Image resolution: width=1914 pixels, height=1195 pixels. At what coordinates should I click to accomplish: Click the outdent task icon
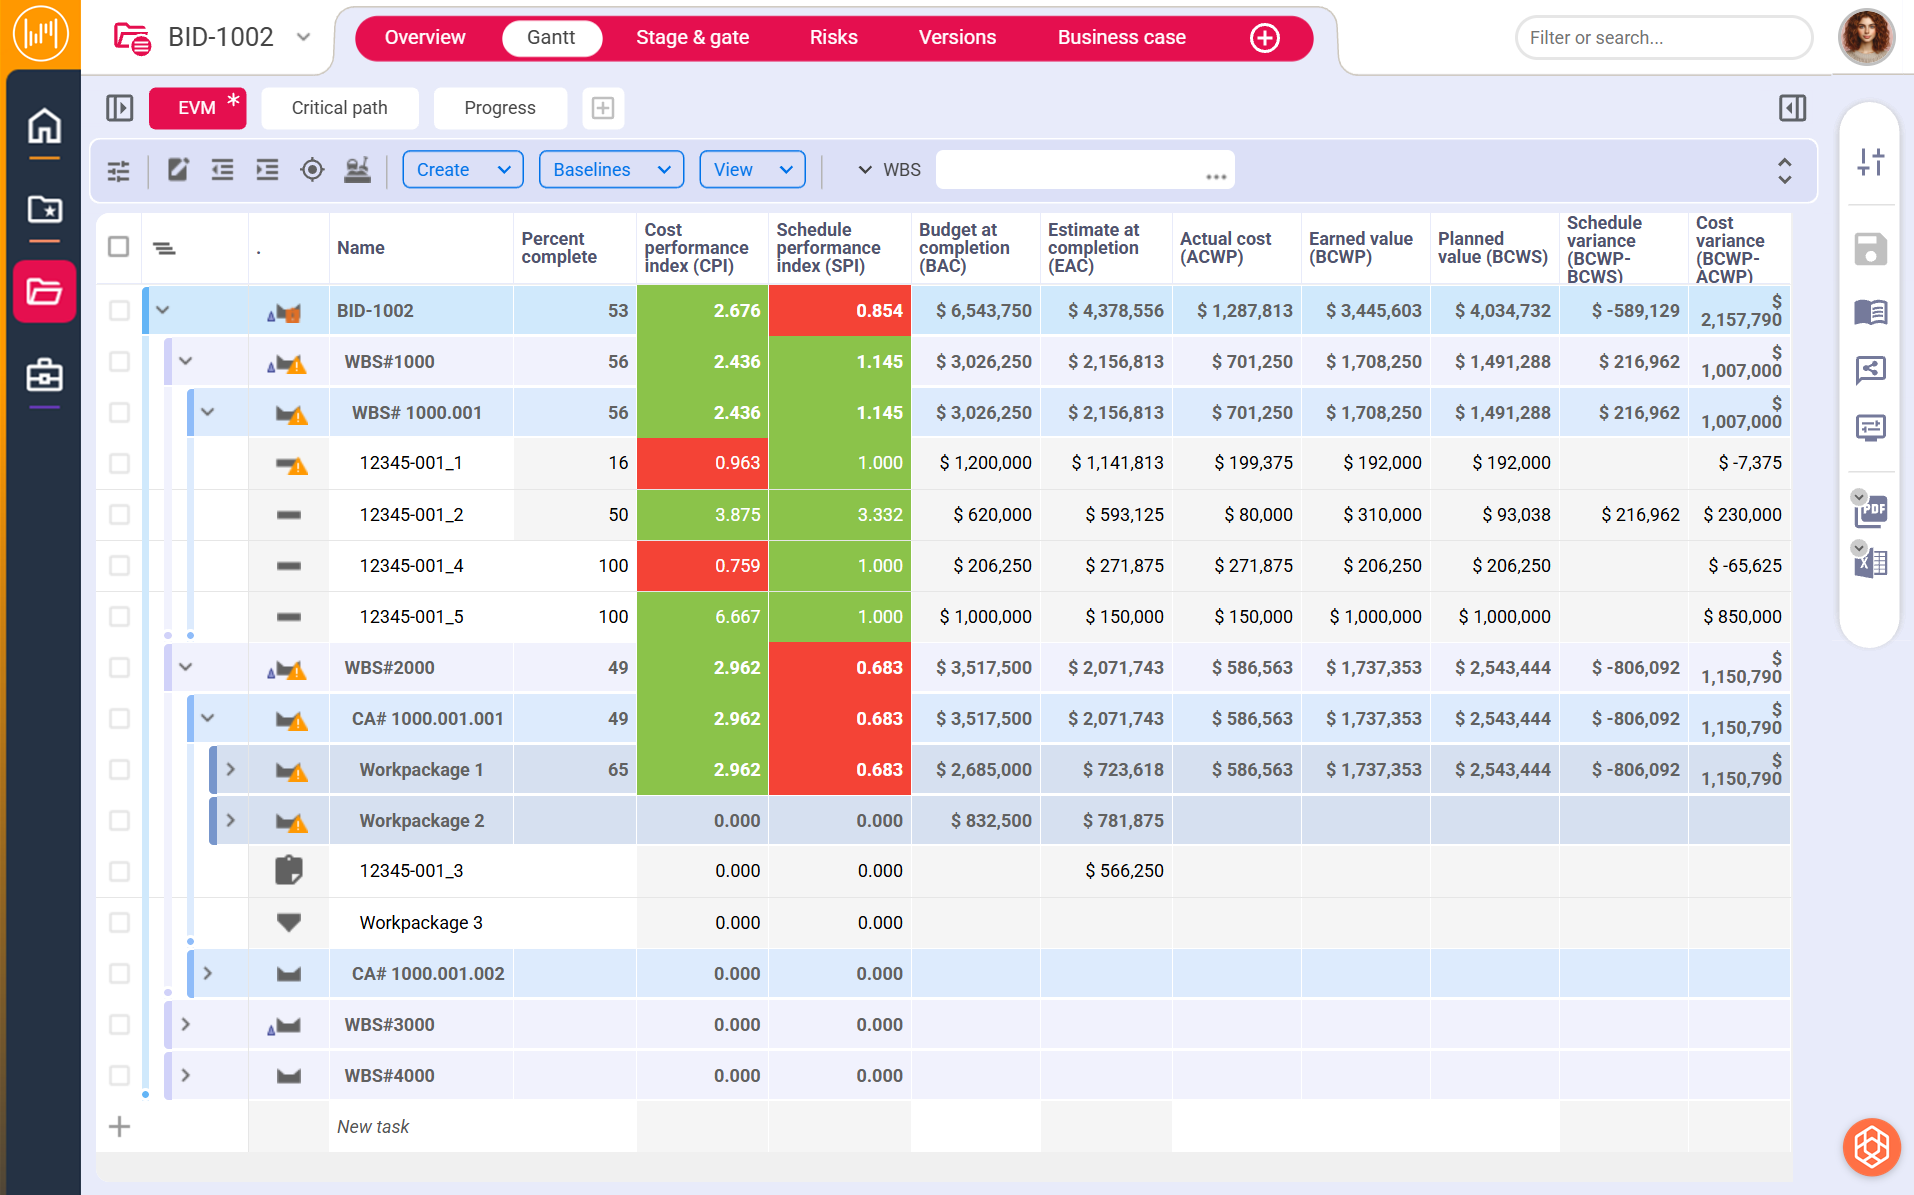coord(222,170)
